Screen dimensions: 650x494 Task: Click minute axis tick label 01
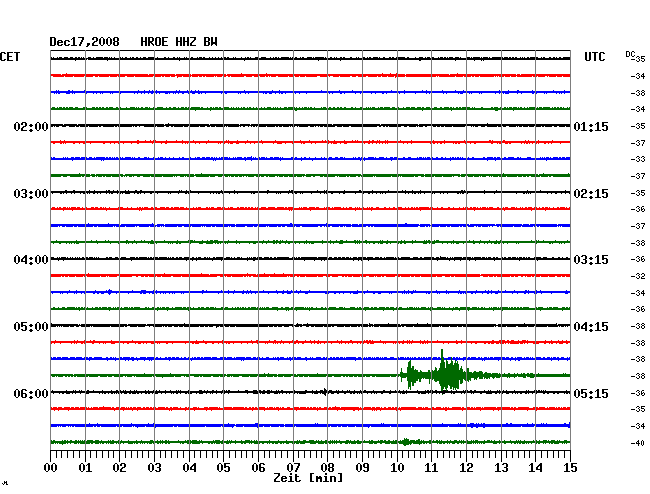click(85, 467)
